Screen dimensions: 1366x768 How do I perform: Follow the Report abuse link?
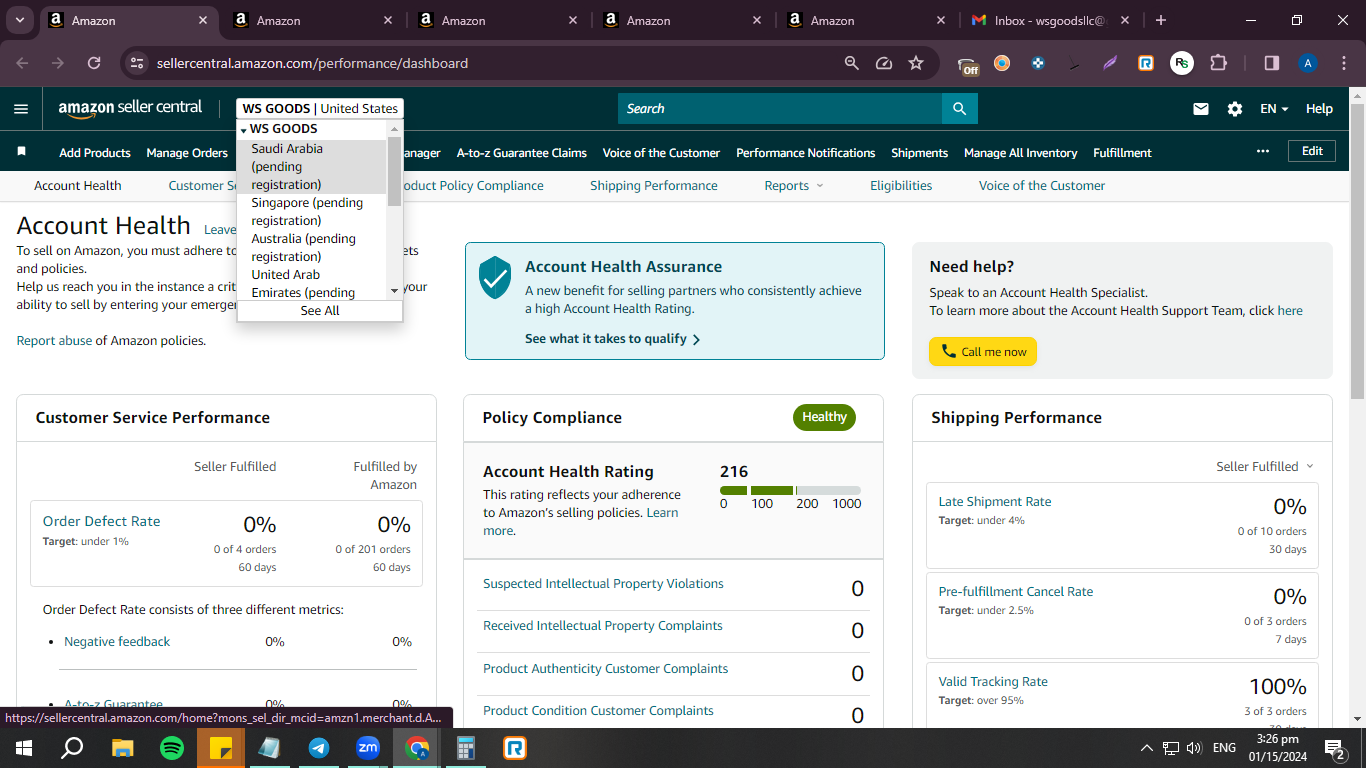54,341
